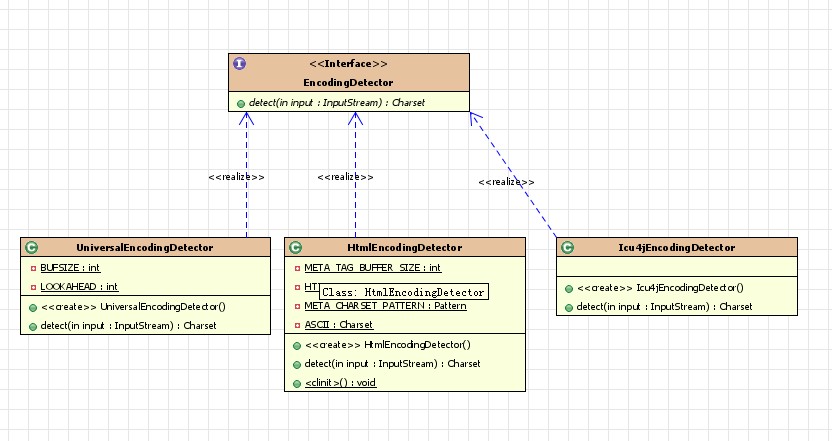Screen dimensions: 832x441
Task: Click the icon beside Icu4jEncodingDetector constructor
Action: pyautogui.click(x=569, y=289)
